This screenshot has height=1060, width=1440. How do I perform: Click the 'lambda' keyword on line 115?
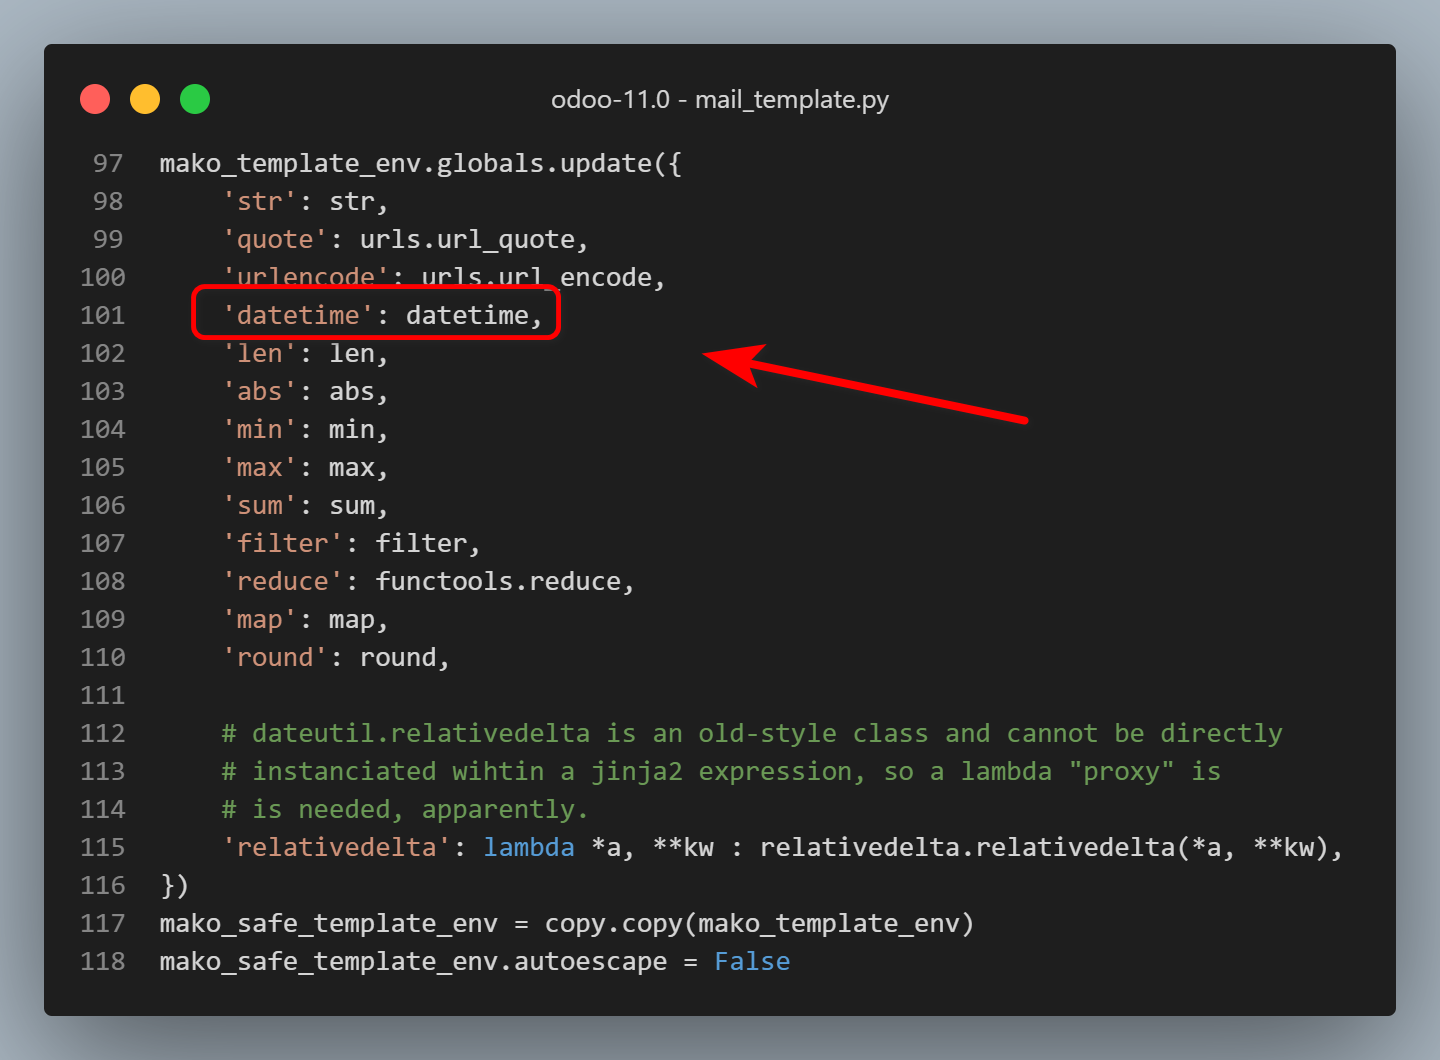(529, 848)
